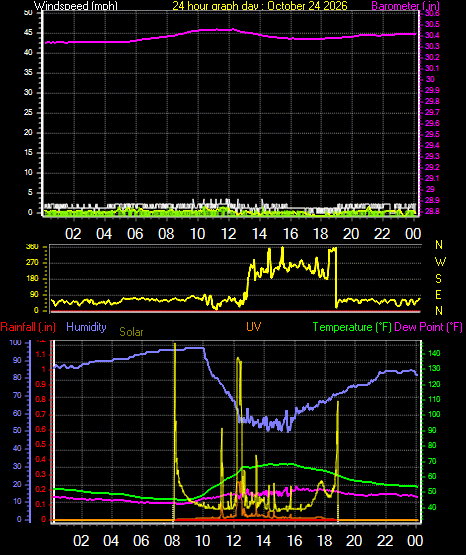Click hour '18' under the bottom humidity graph

(324, 541)
